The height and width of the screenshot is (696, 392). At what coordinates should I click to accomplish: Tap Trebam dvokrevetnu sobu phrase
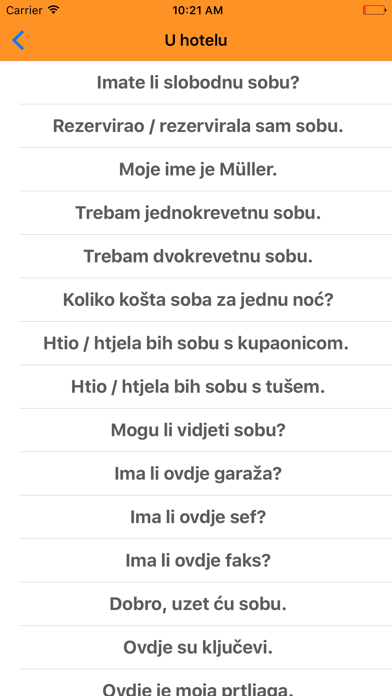click(196, 257)
